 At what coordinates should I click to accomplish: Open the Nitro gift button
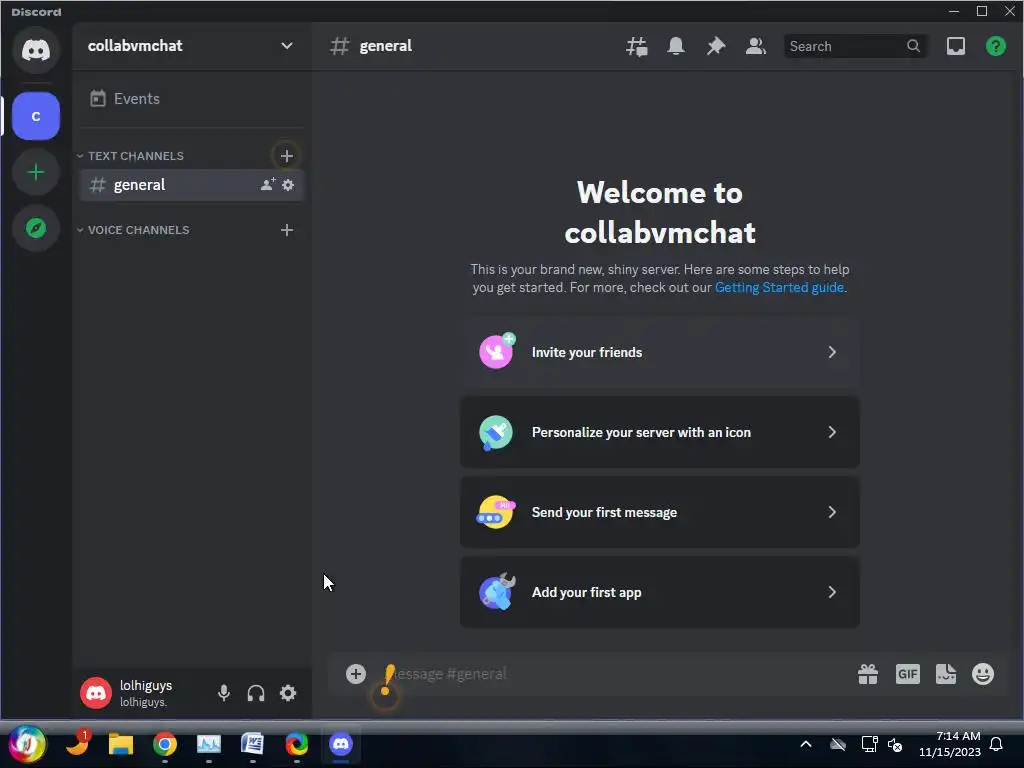(868, 674)
